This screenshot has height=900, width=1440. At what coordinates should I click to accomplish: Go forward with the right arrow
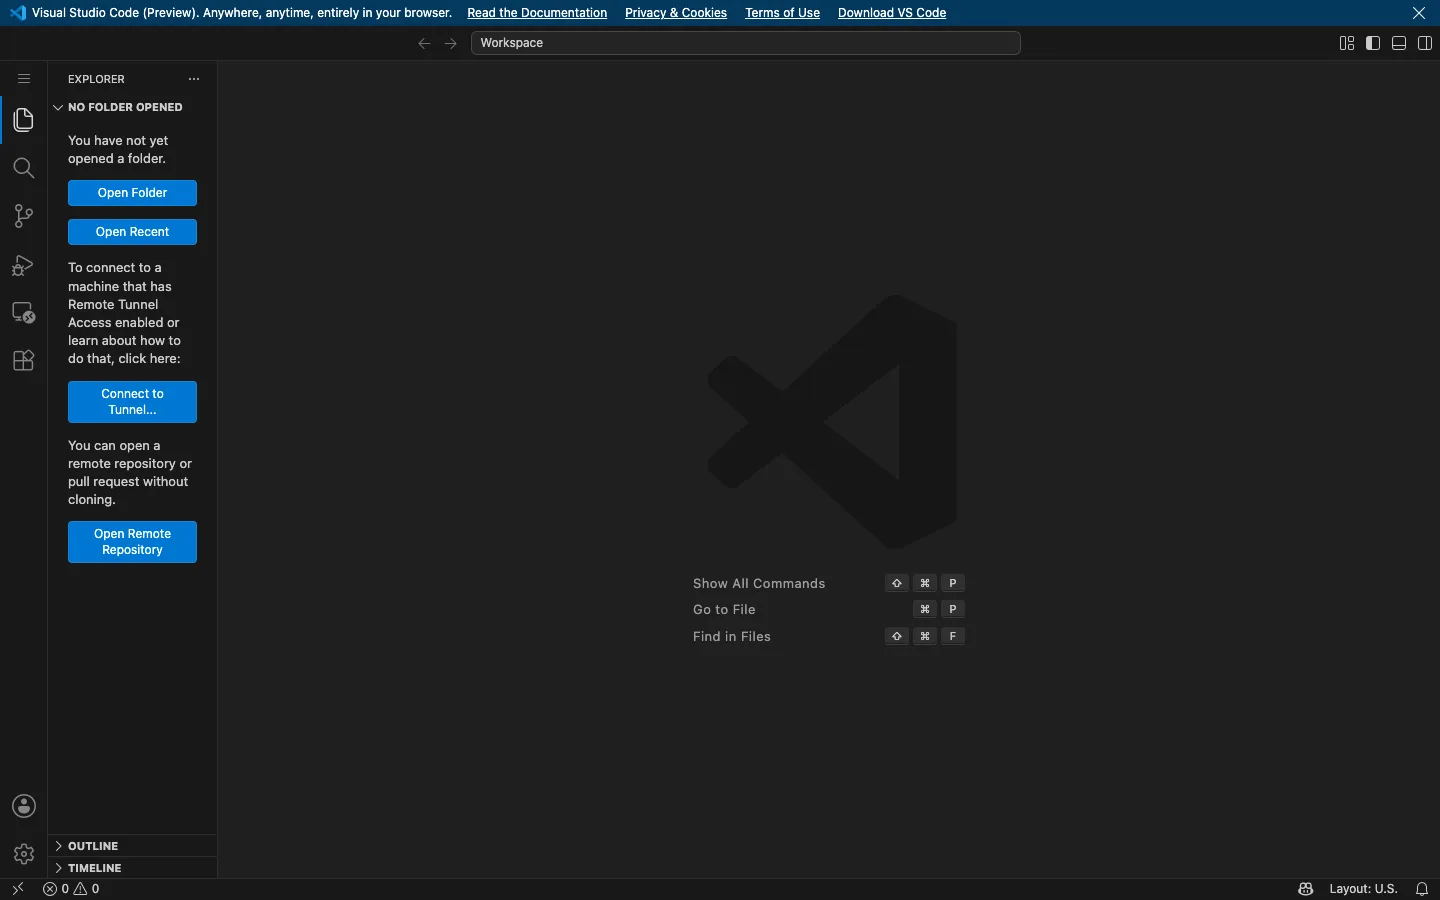pos(451,43)
